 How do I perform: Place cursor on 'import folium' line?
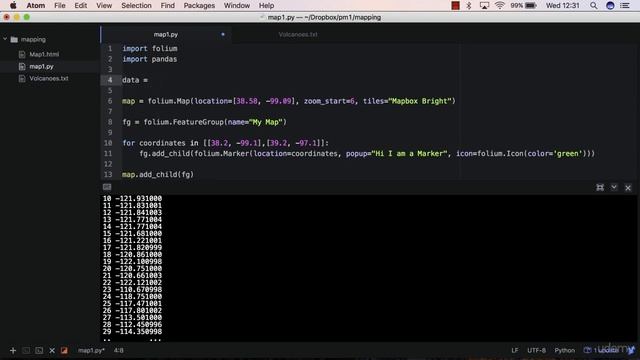[150, 49]
